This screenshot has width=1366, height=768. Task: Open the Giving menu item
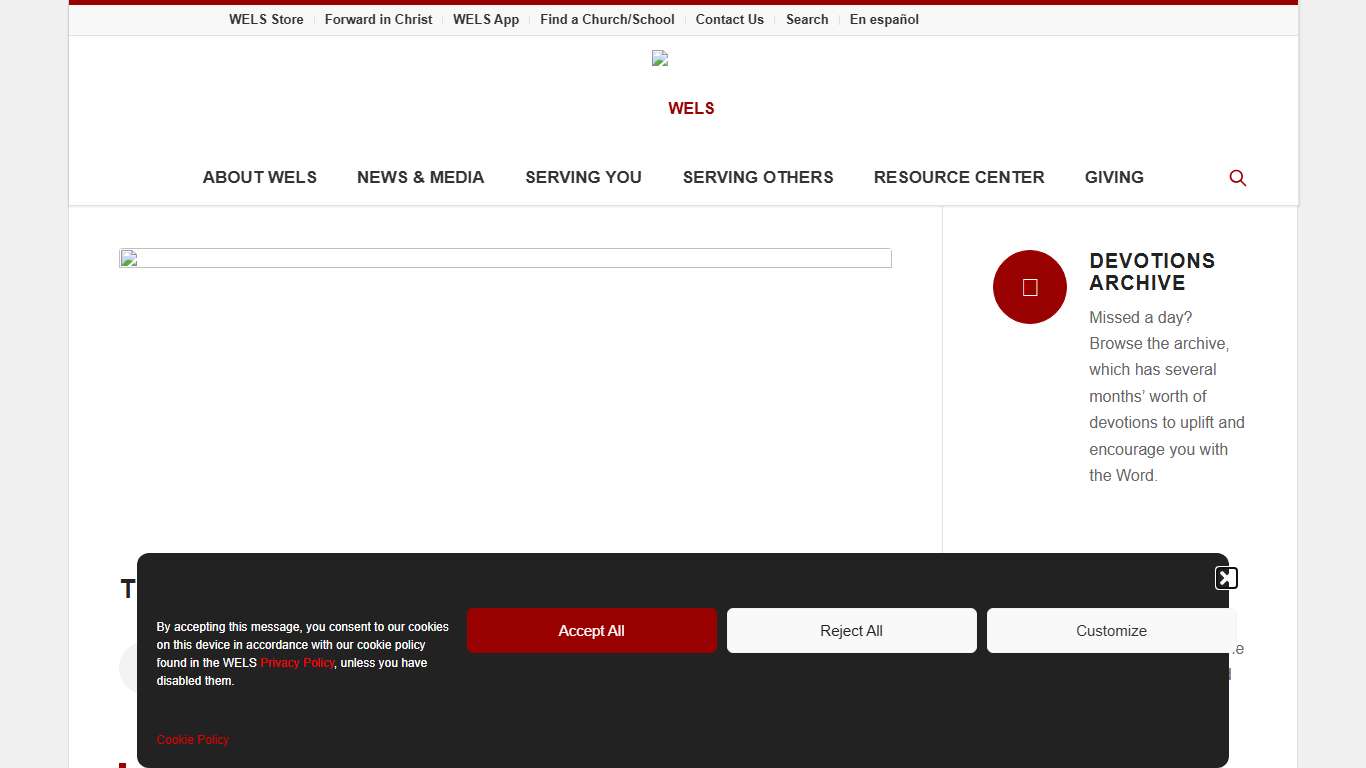tap(1113, 177)
